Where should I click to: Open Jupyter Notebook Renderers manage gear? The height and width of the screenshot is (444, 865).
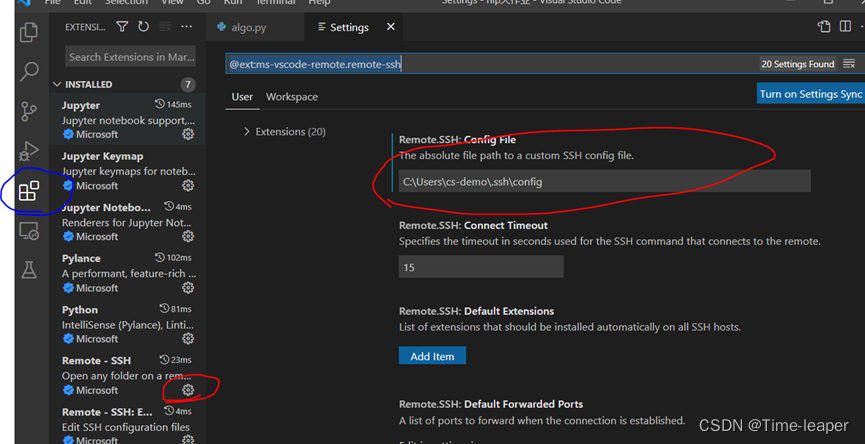(x=188, y=236)
